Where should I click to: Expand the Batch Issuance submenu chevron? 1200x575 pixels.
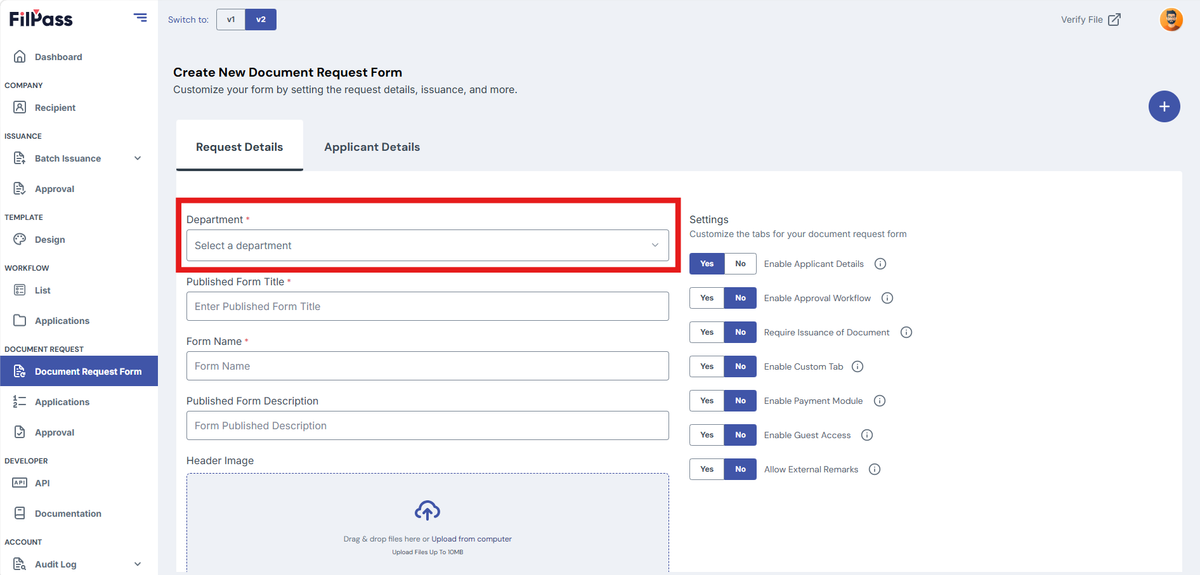click(137, 158)
